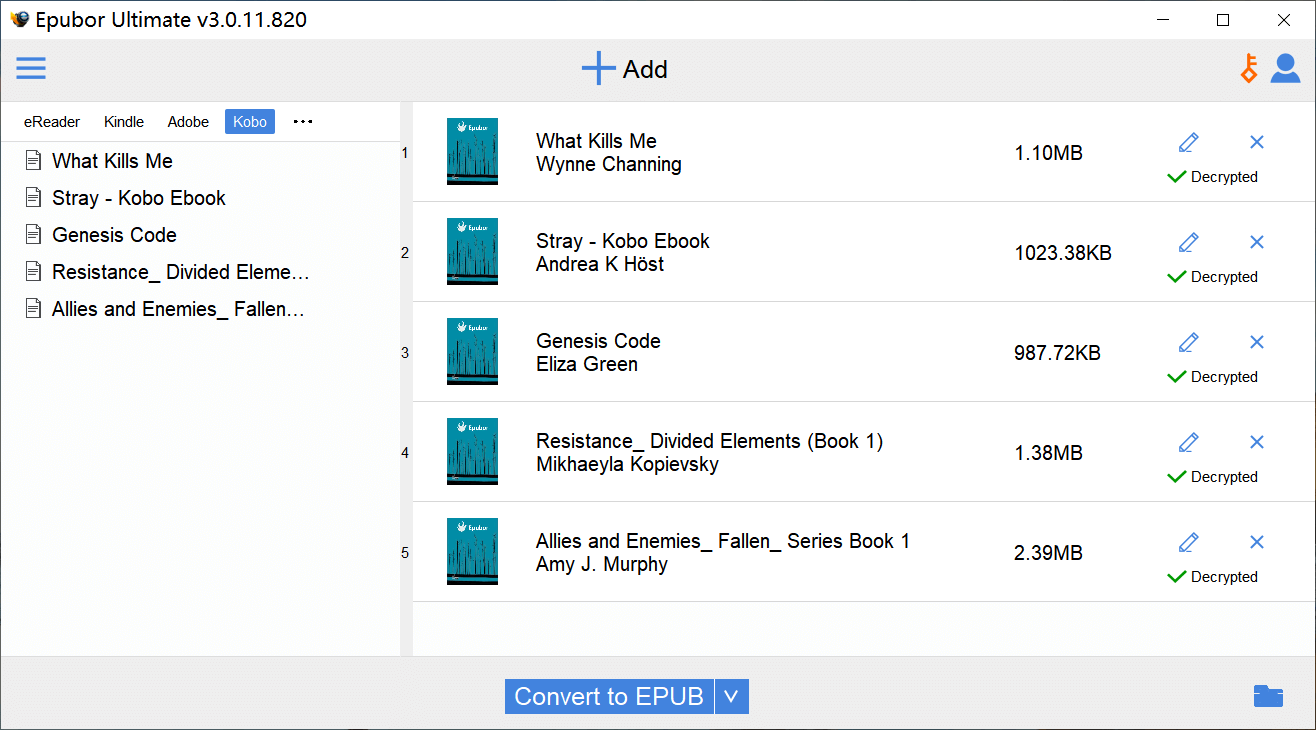Click document icon beside Genesis Code sidebar
The height and width of the screenshot is (730, 1316).
click(x=34, y=234)
